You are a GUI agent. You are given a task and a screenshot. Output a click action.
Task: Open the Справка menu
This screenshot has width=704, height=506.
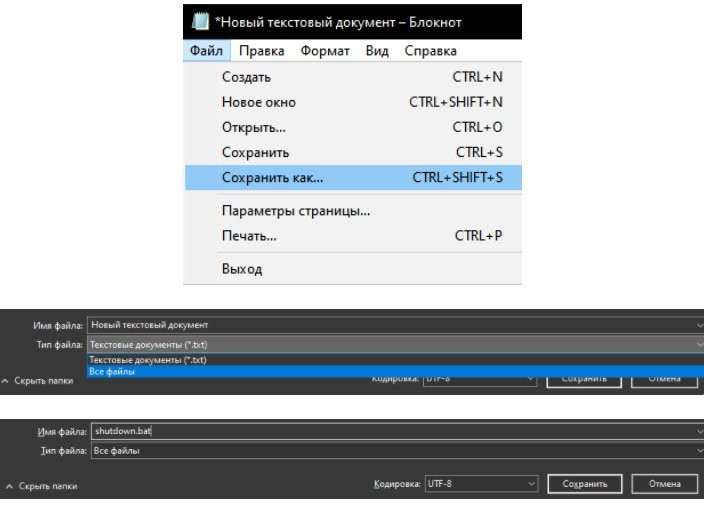[430, 51]
